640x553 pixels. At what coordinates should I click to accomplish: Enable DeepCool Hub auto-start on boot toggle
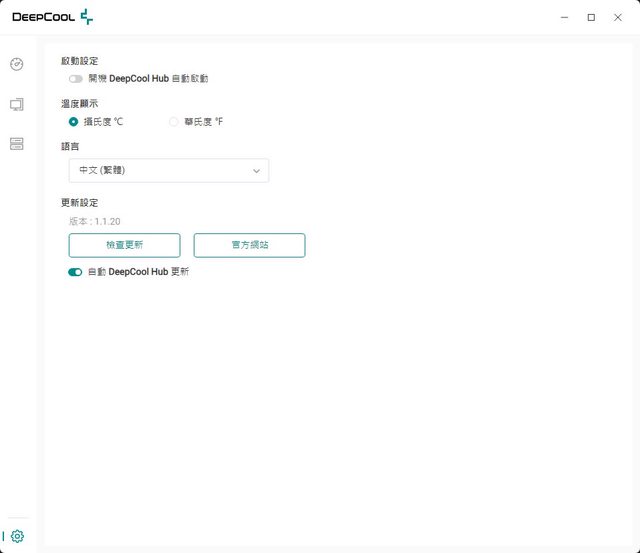click(75, 78)
